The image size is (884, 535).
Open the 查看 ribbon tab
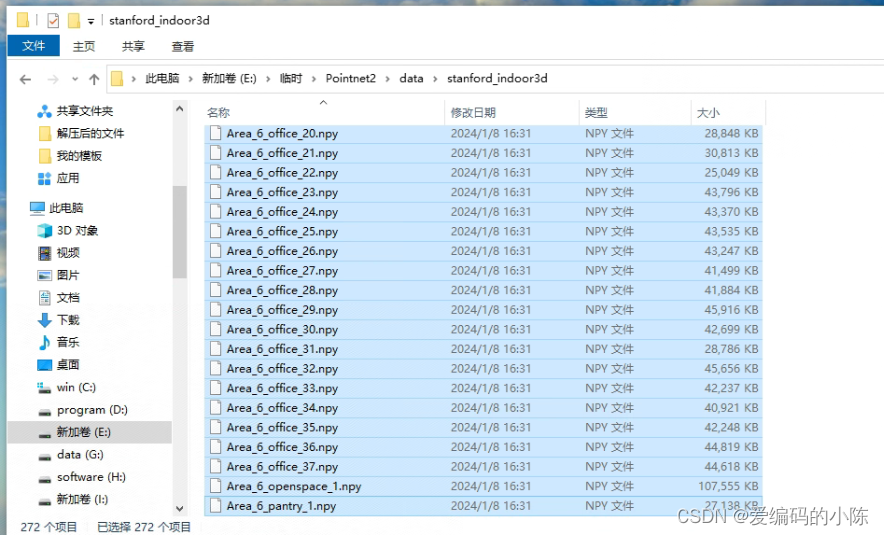point(183,46)
